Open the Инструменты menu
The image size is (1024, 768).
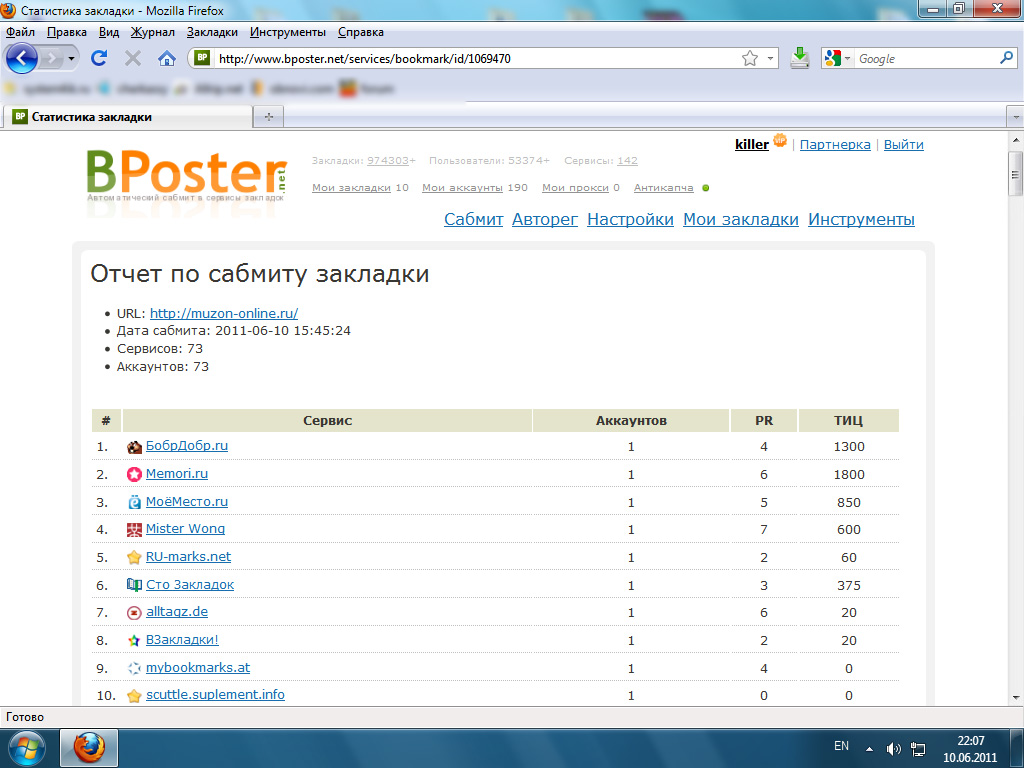point(288,32)
